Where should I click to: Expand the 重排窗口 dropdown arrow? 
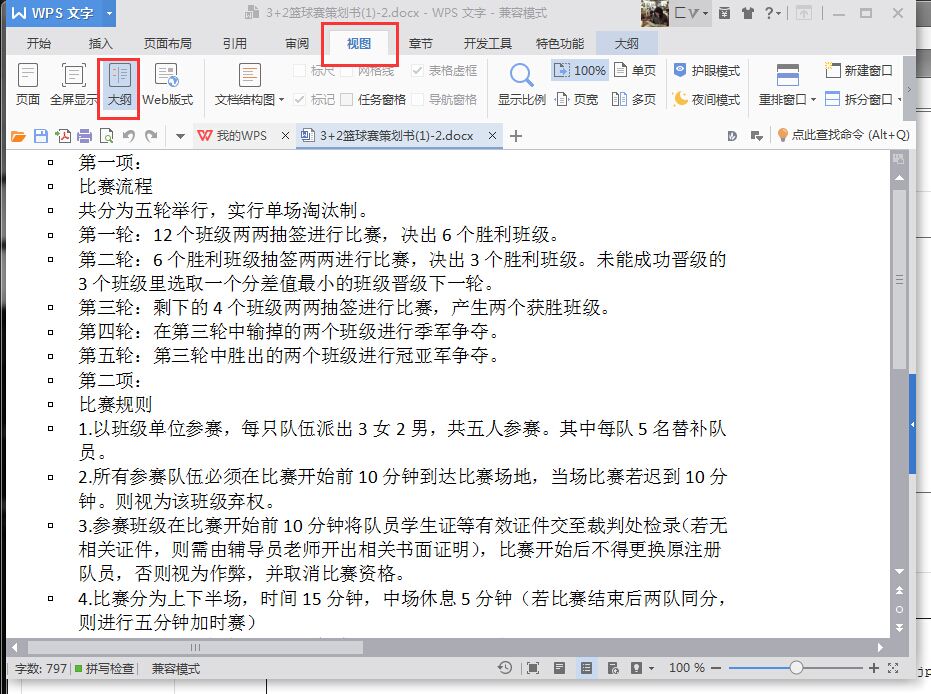point(813,100)
